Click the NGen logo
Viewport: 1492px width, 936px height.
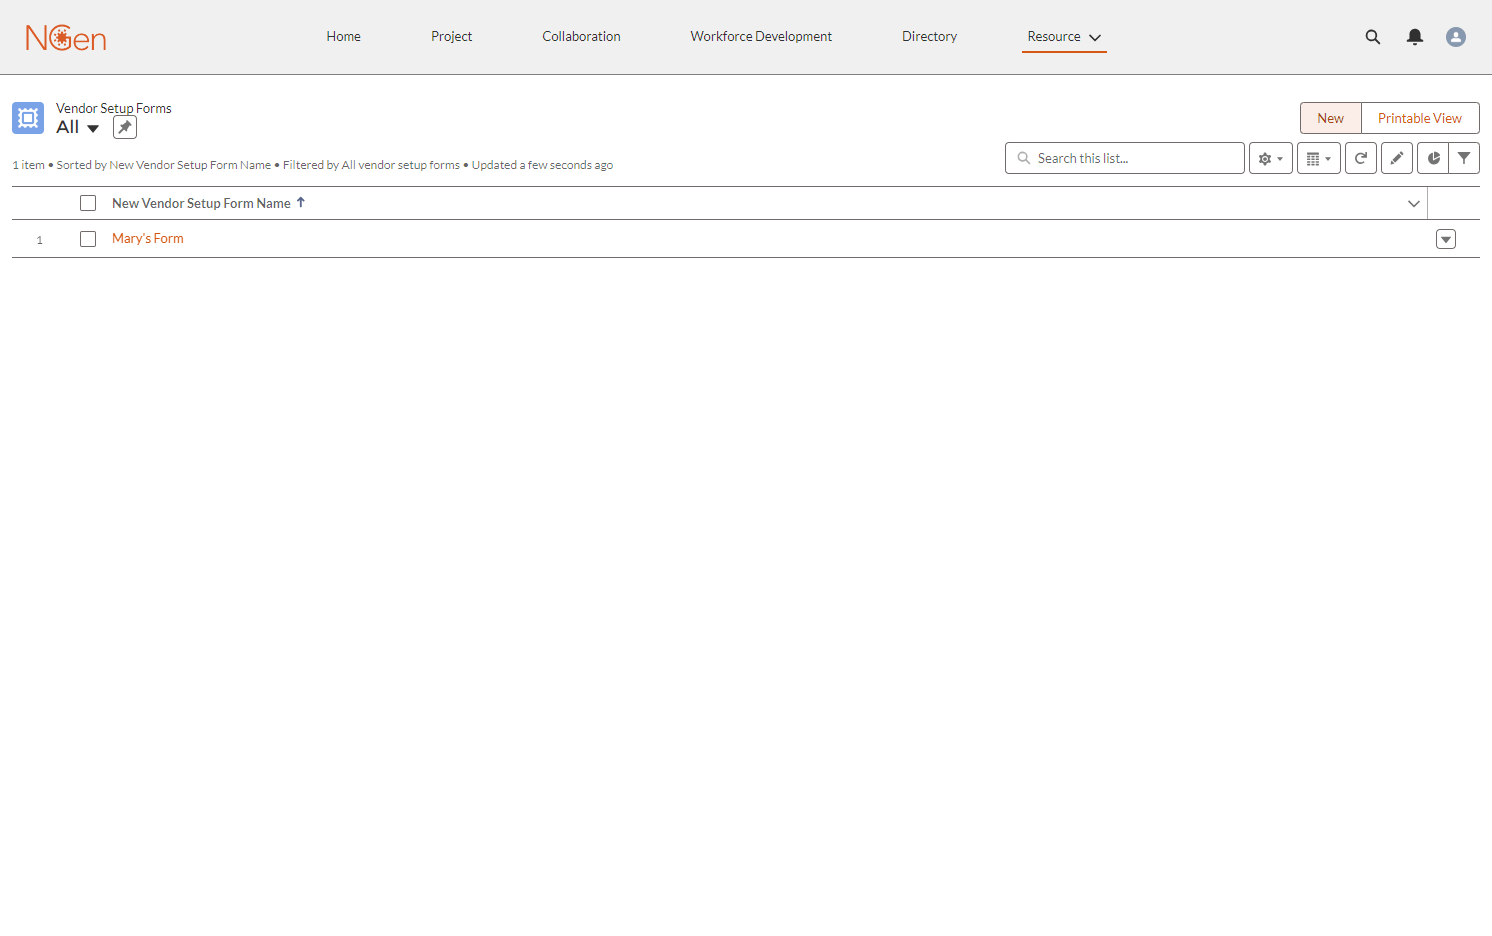66,38
